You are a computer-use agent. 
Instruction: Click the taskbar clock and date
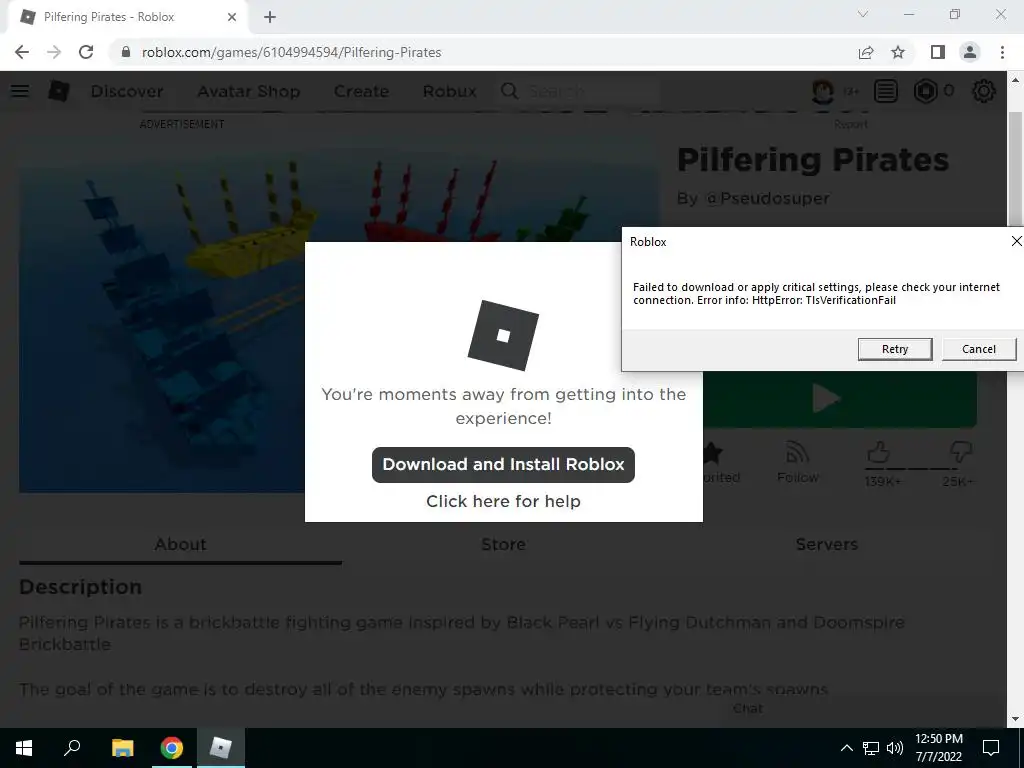pos(938,748)
